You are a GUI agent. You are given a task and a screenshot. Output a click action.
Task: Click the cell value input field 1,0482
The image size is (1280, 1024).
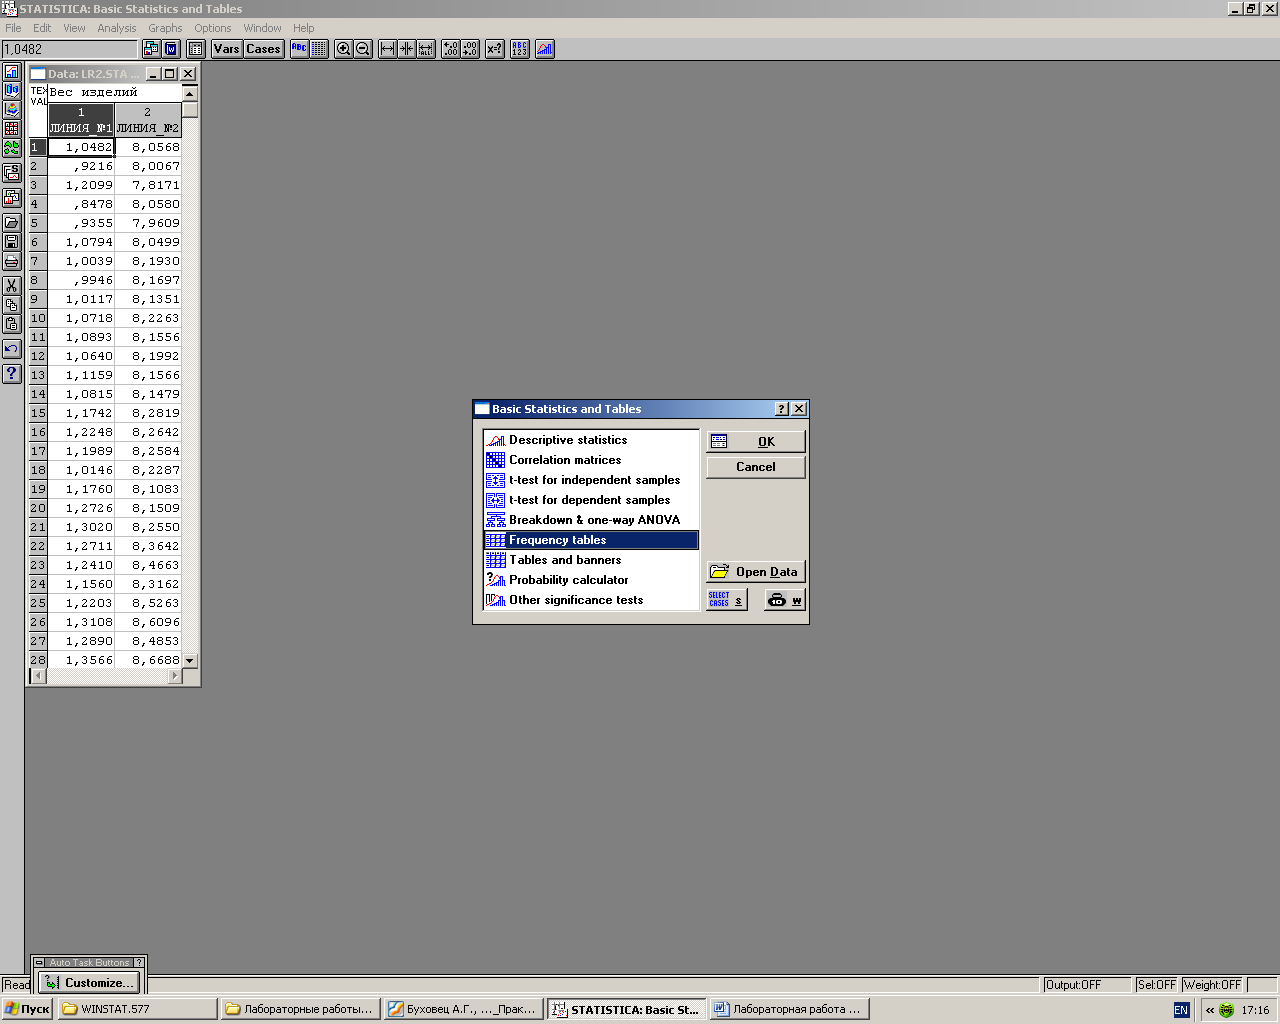pos(69,49)
